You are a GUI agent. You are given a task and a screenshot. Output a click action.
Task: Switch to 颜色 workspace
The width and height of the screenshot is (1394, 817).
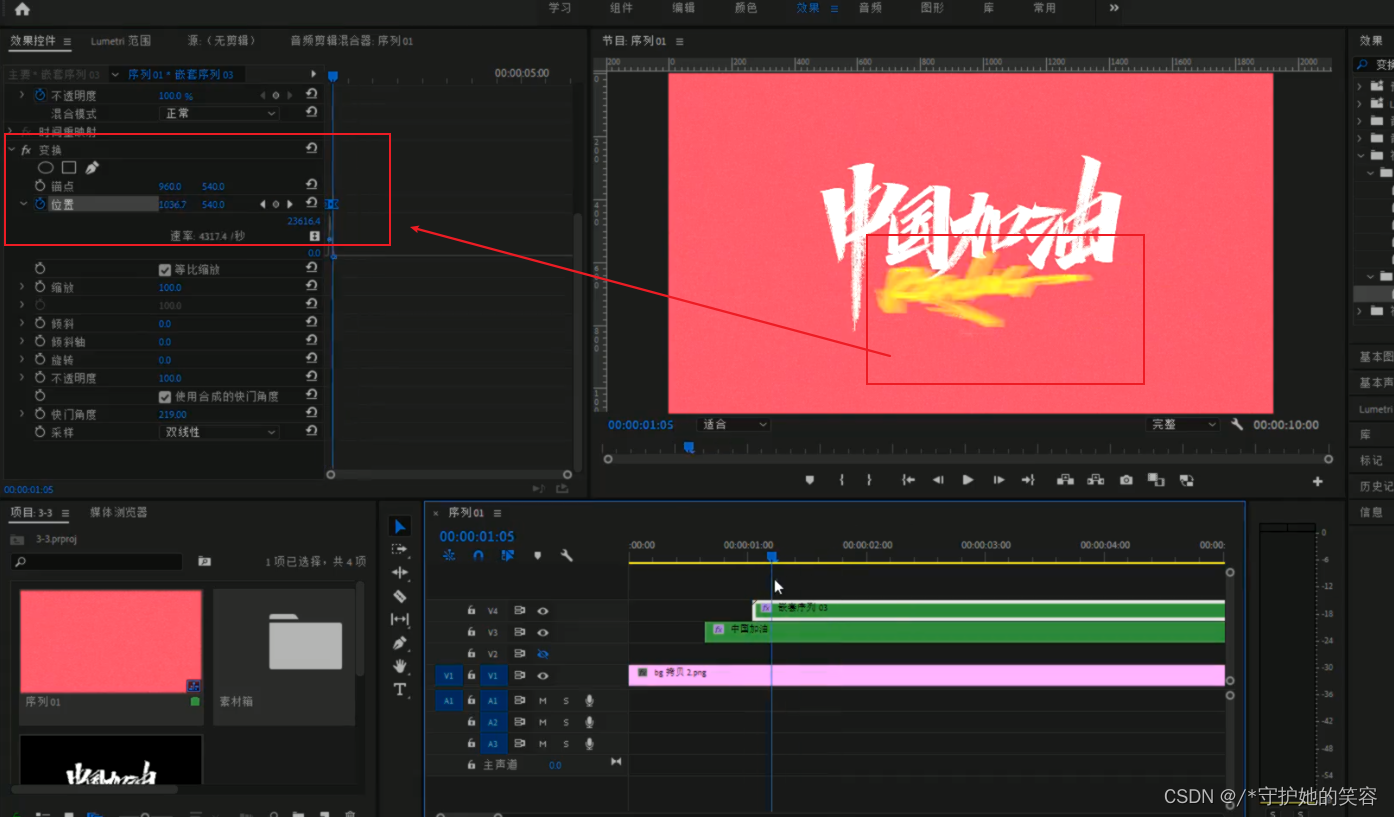point(746,8)
